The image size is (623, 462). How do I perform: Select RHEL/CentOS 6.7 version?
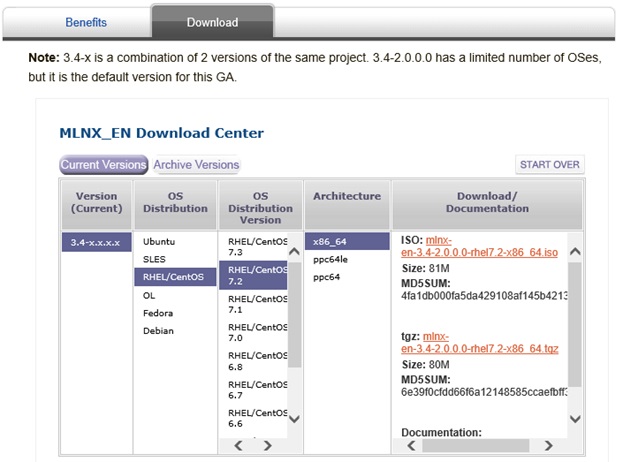pos(253,390)
